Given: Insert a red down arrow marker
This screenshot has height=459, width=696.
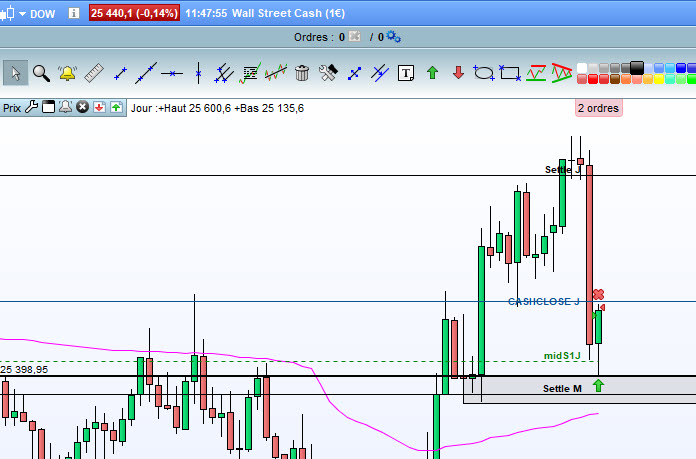Looking at the screenshot, I should coord(459,73).
